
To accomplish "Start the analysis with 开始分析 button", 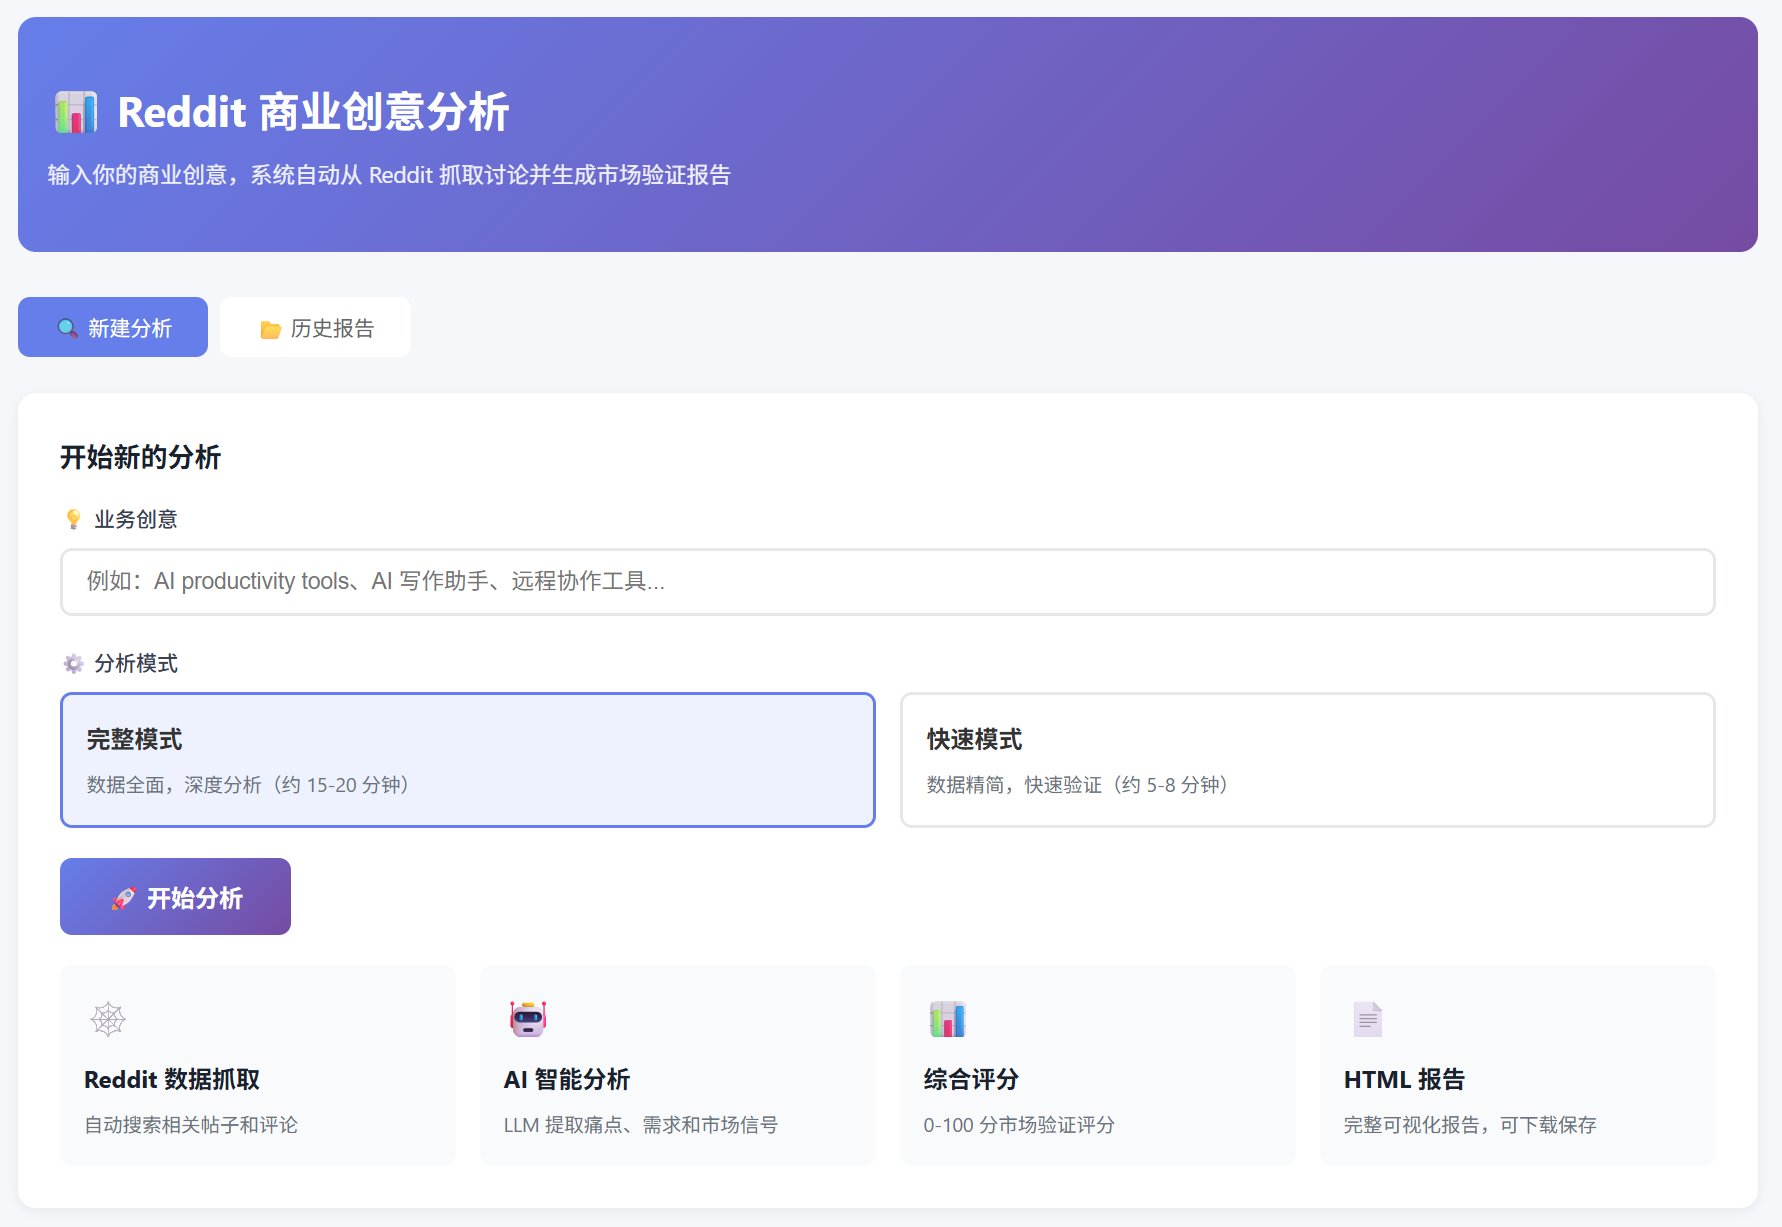I will point(175,896).
